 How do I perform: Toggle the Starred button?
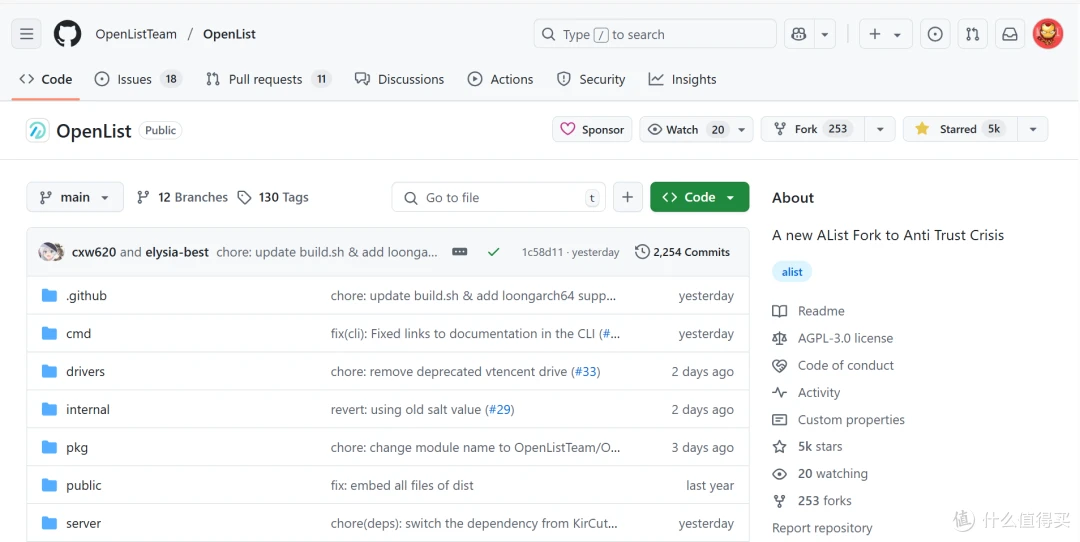(x=958, y=129)
